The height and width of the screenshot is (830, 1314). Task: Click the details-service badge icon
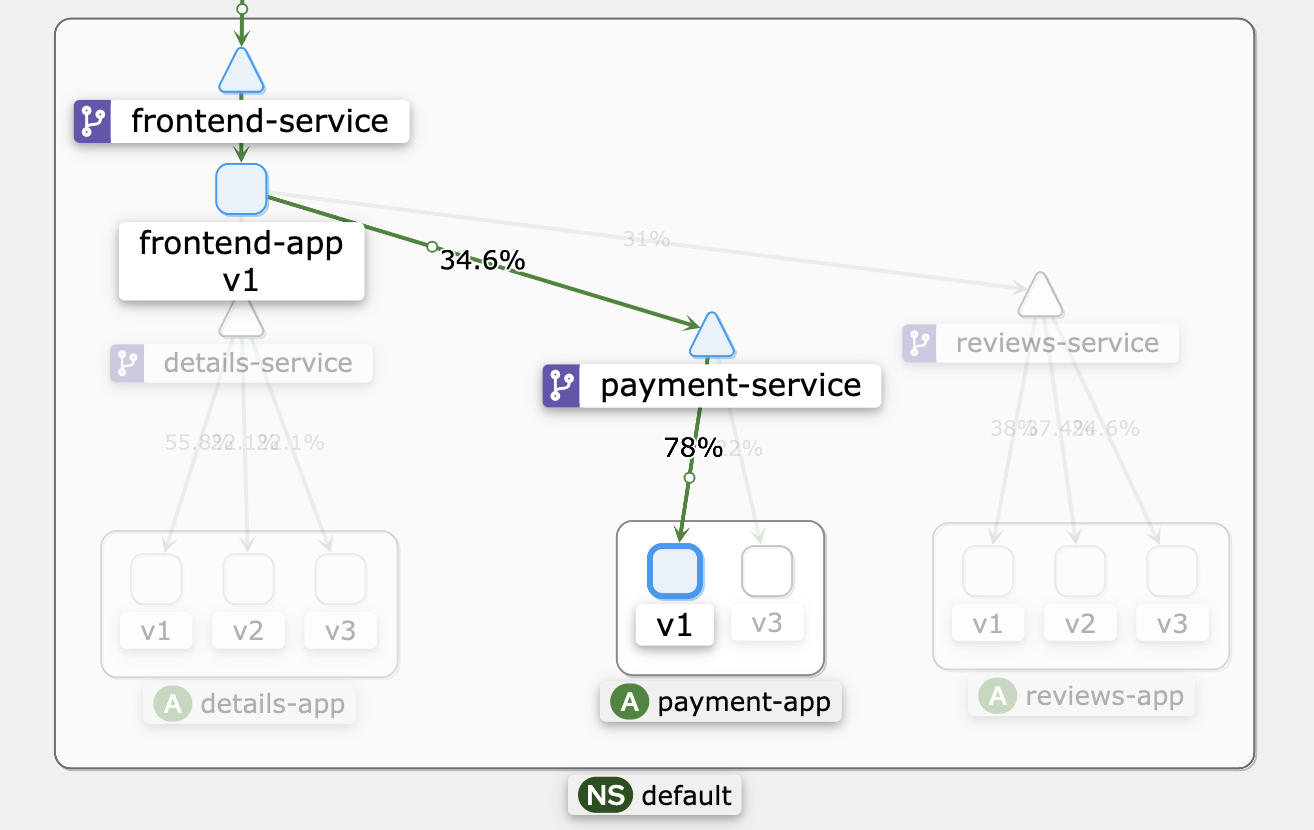(127, 362)
